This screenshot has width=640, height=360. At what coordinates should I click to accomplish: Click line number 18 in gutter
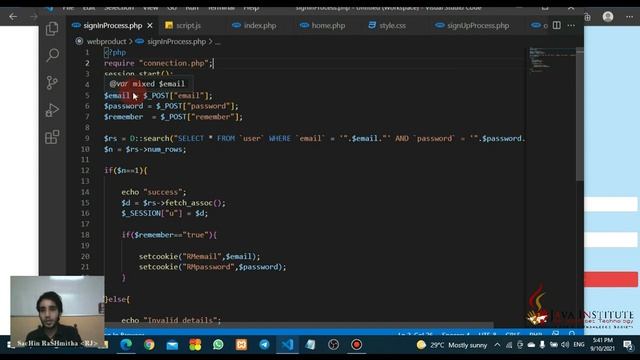(85, 235)
